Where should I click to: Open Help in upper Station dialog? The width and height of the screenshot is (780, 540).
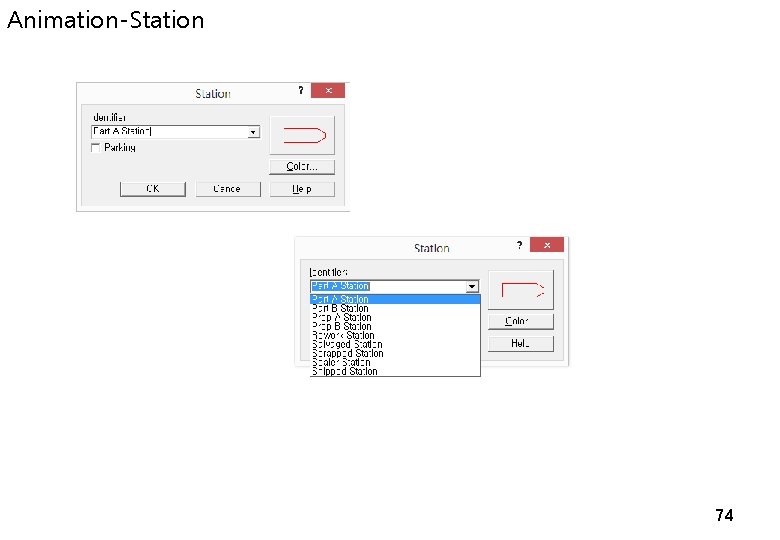[x=302, y=189]
